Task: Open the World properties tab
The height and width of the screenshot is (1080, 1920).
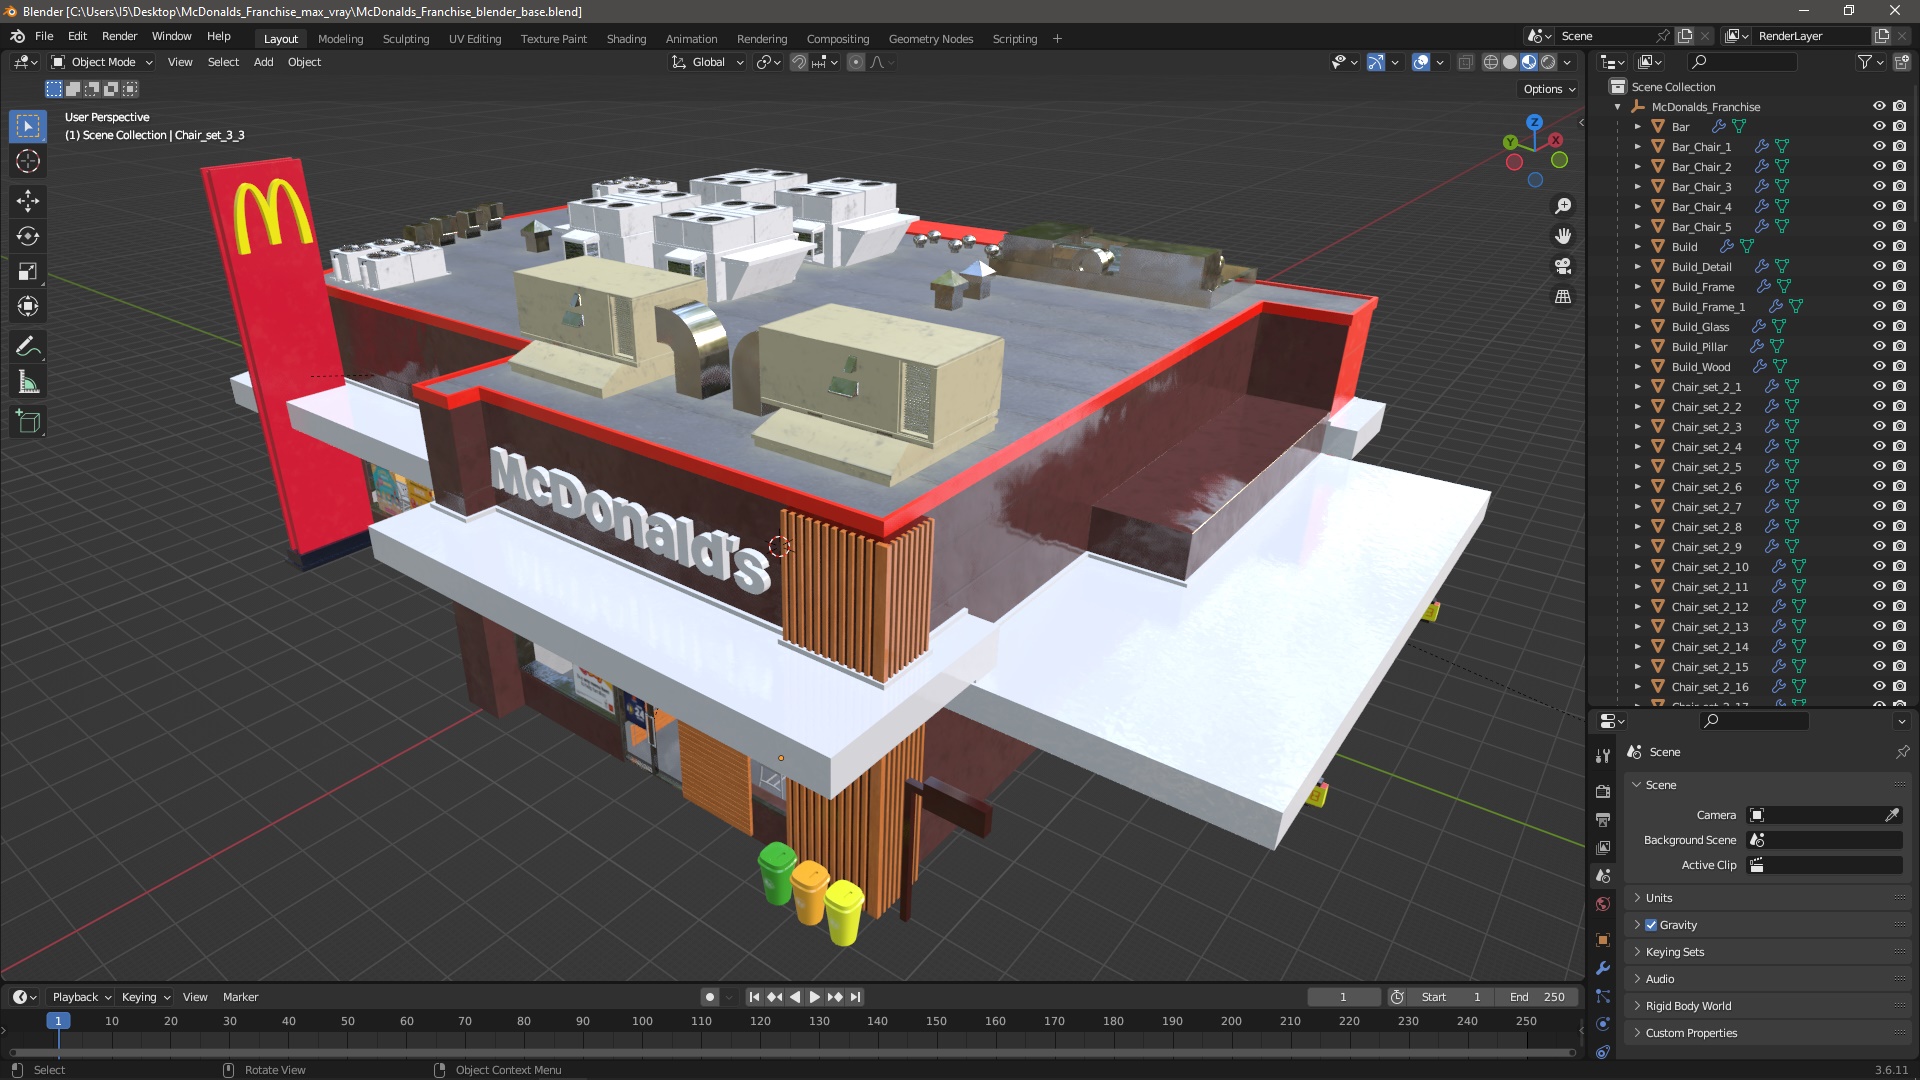Action: click(1603, 904)
